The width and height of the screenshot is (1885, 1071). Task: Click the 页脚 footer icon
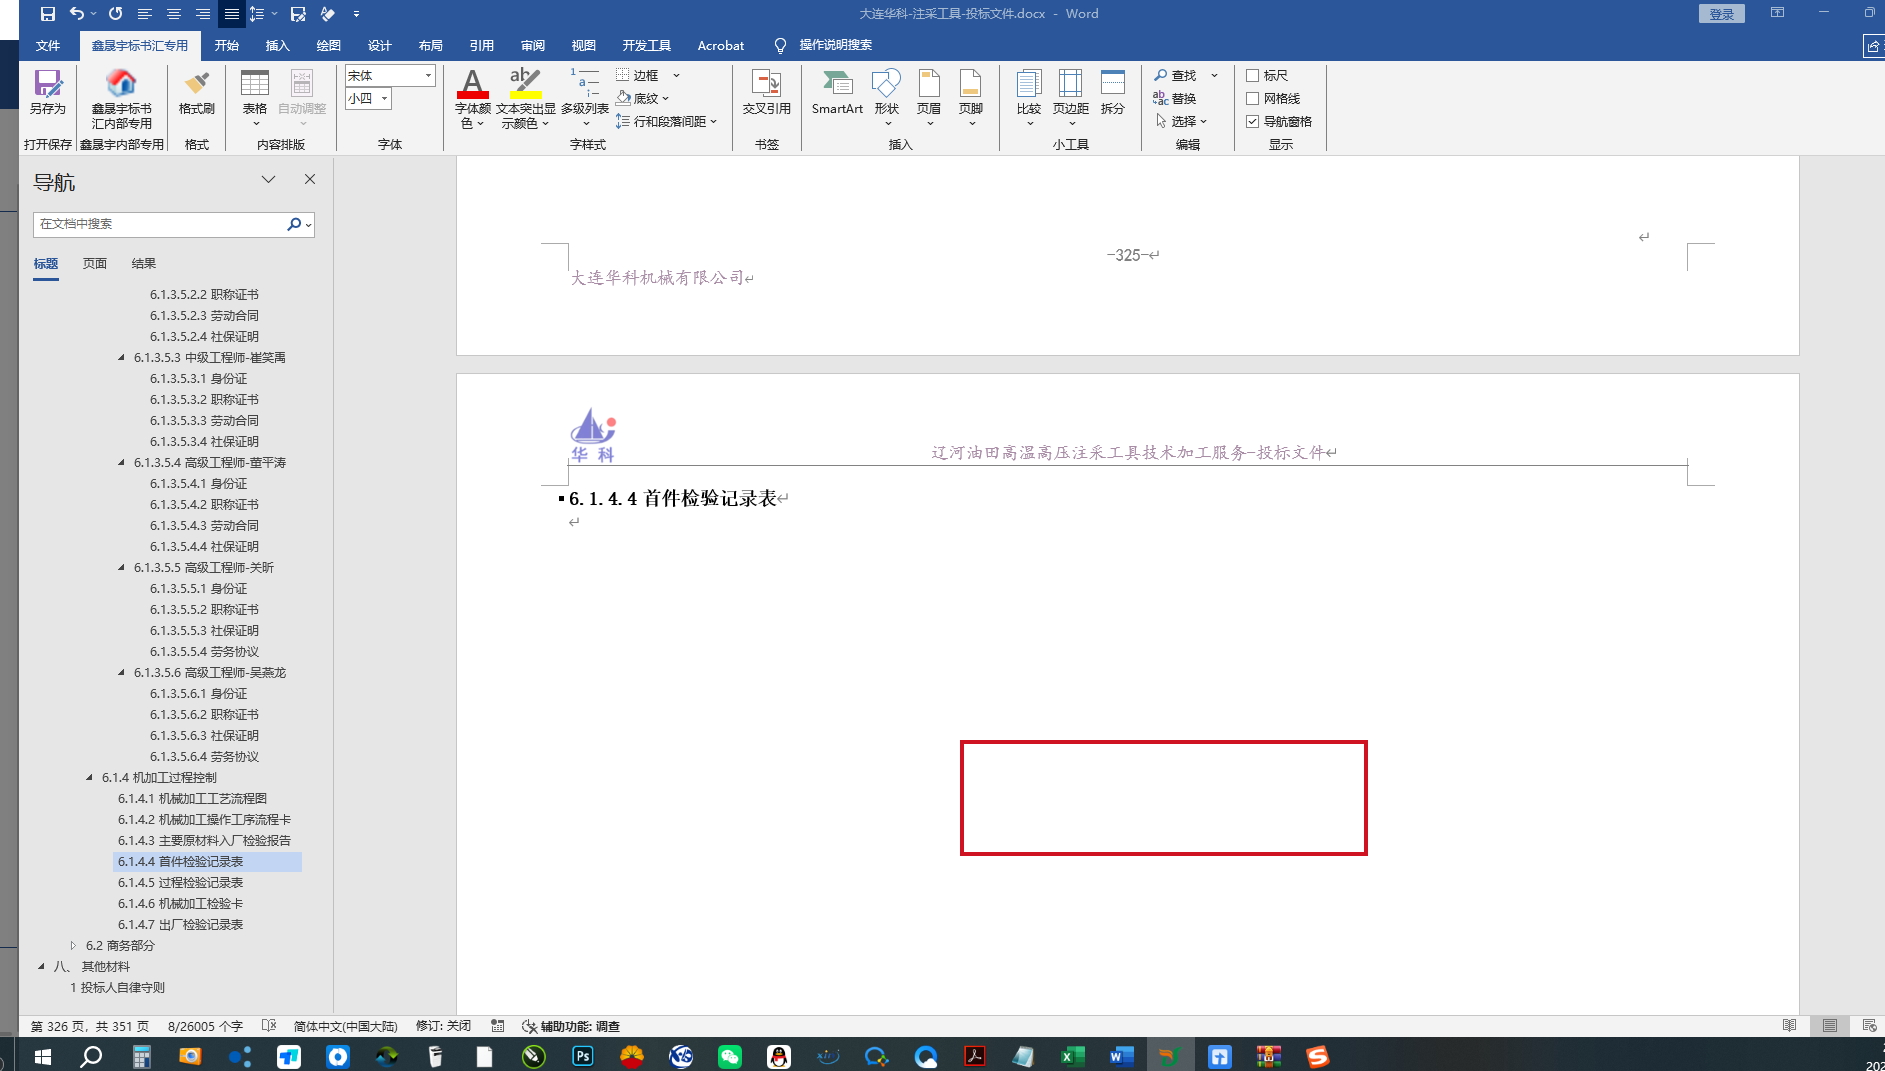tap(971, 97)
